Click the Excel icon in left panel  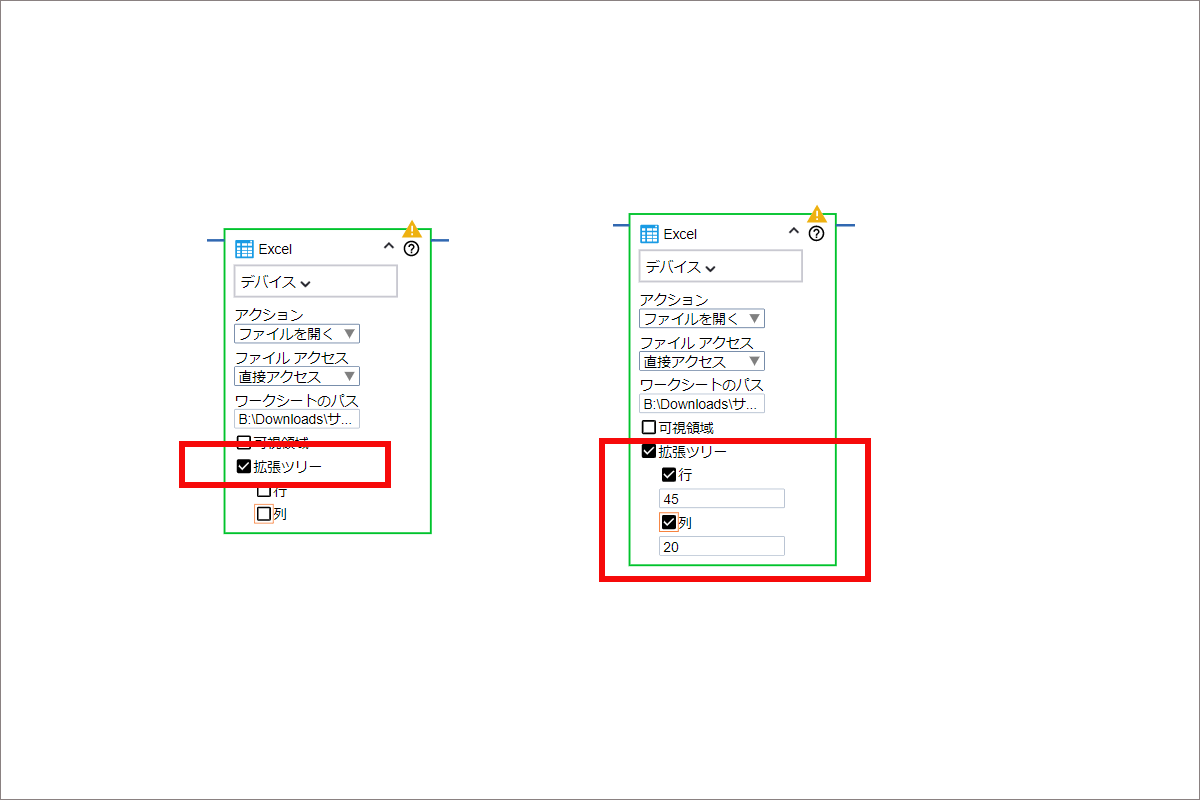pos(244,249)
